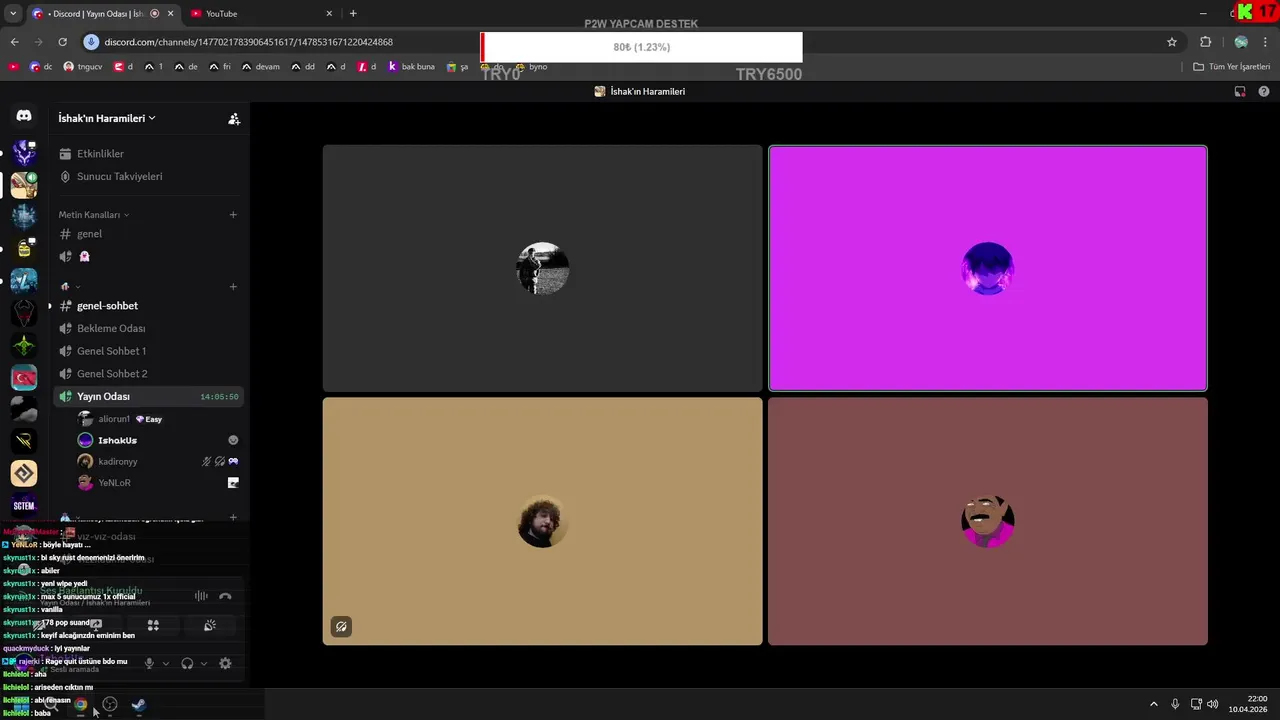Toggle microphone mute in user panel
Screen dimensions: 1280x720
[x=149, y=663]
